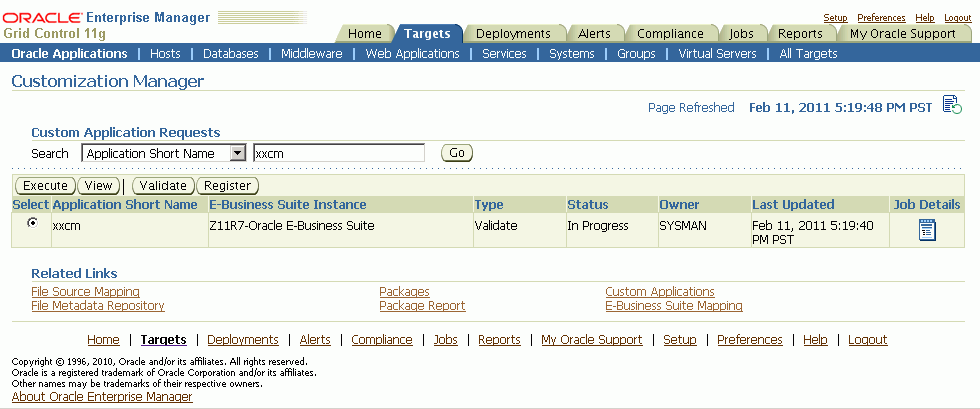980x409 pixels.
Task: Click the footer My Oracle Support link
Action: coord(592,340)
